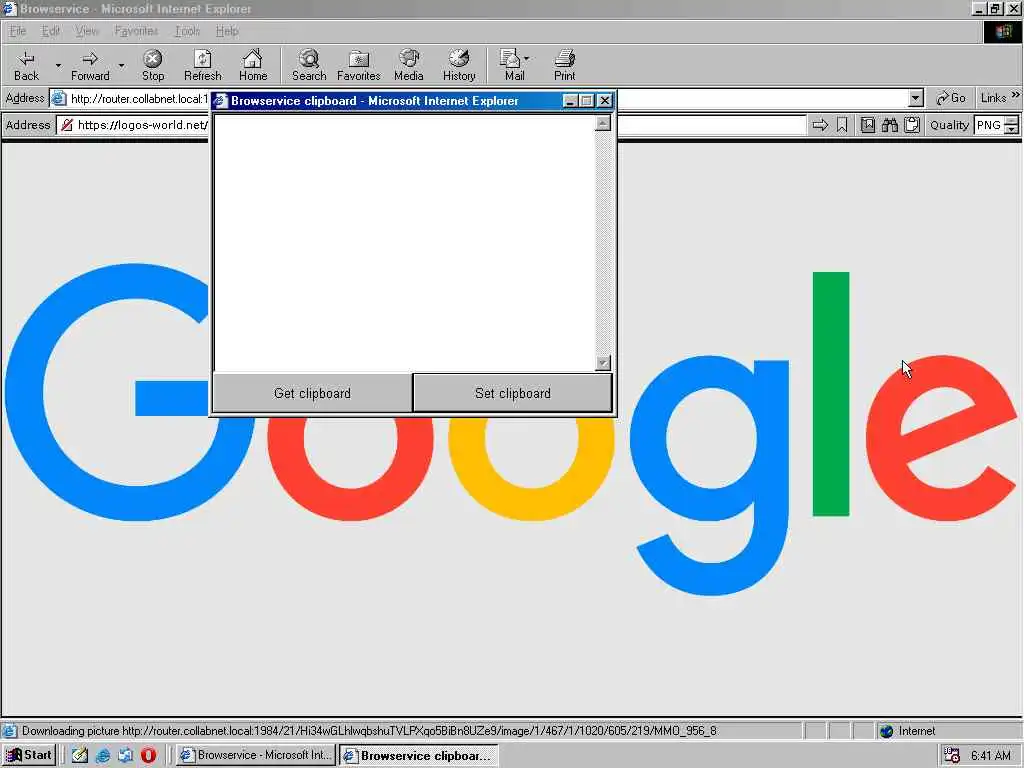Click inside the clipboard text area

point(404,243)
